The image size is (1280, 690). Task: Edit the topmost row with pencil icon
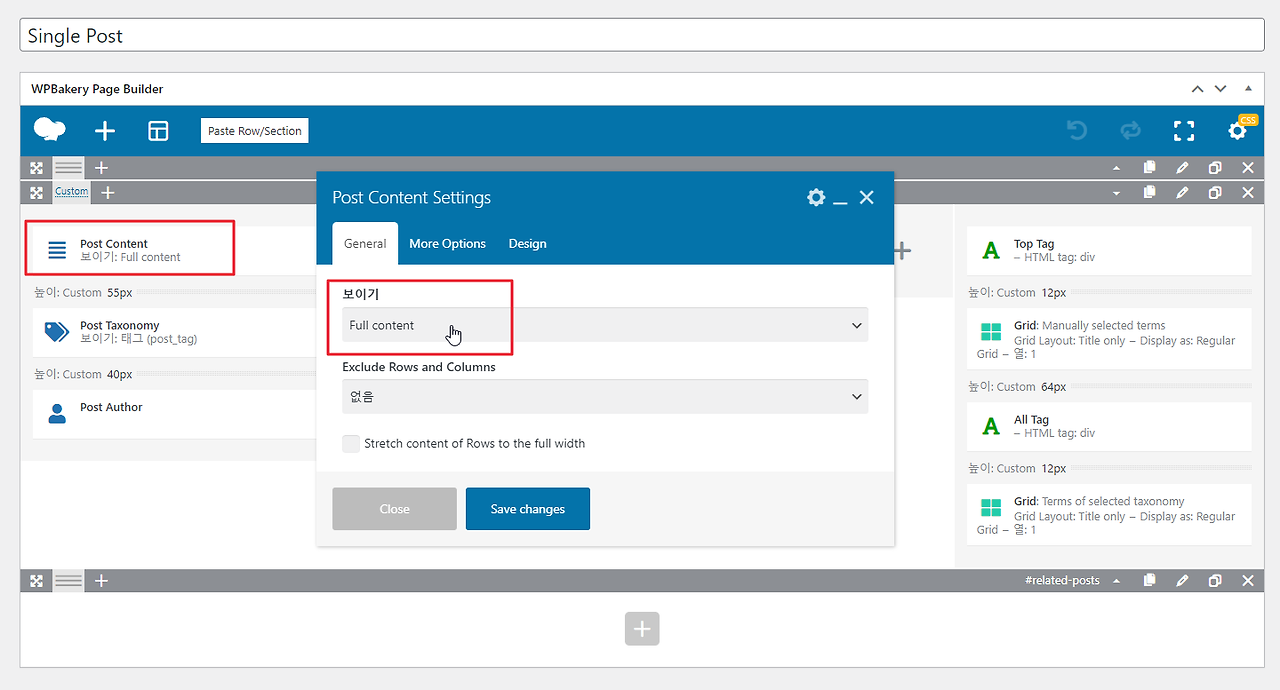1182,167
